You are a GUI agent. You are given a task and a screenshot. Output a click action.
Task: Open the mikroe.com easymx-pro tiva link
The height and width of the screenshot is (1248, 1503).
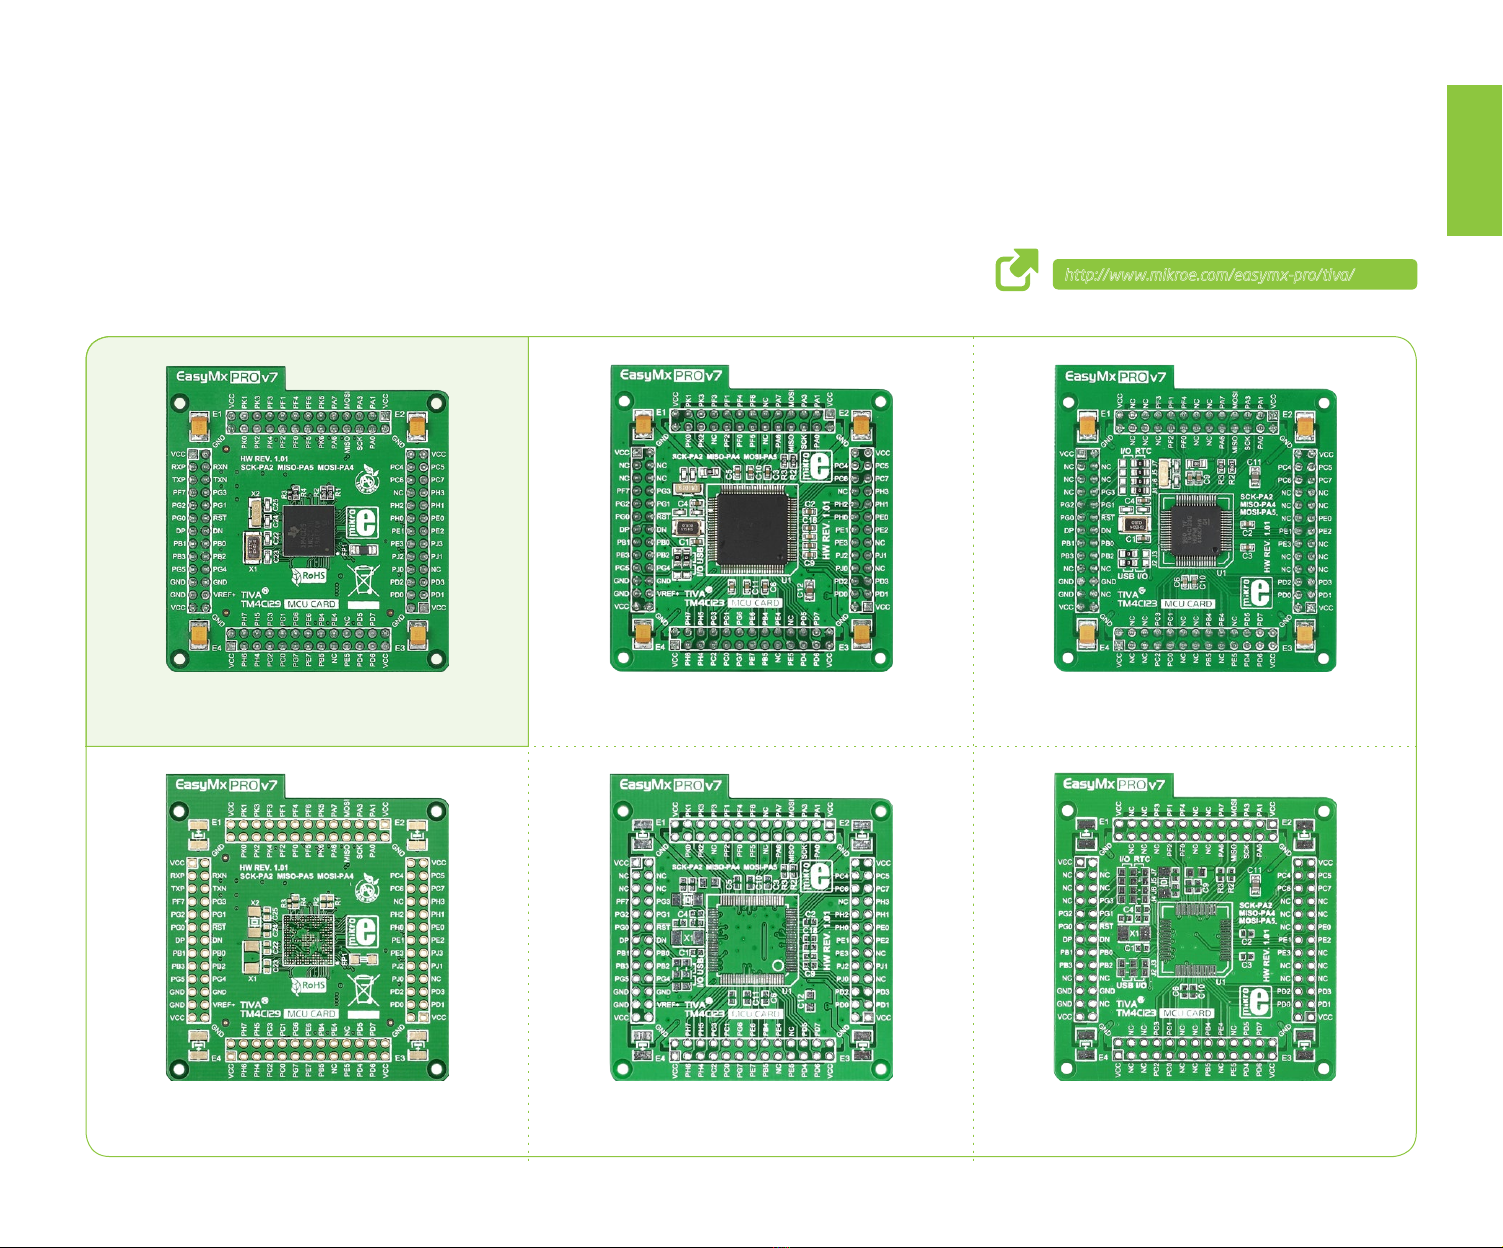pos(1234,274)
